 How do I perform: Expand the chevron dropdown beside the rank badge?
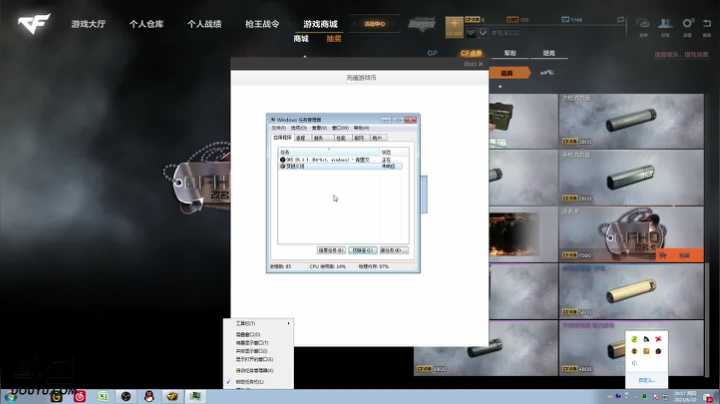click(x=483, y=33)
